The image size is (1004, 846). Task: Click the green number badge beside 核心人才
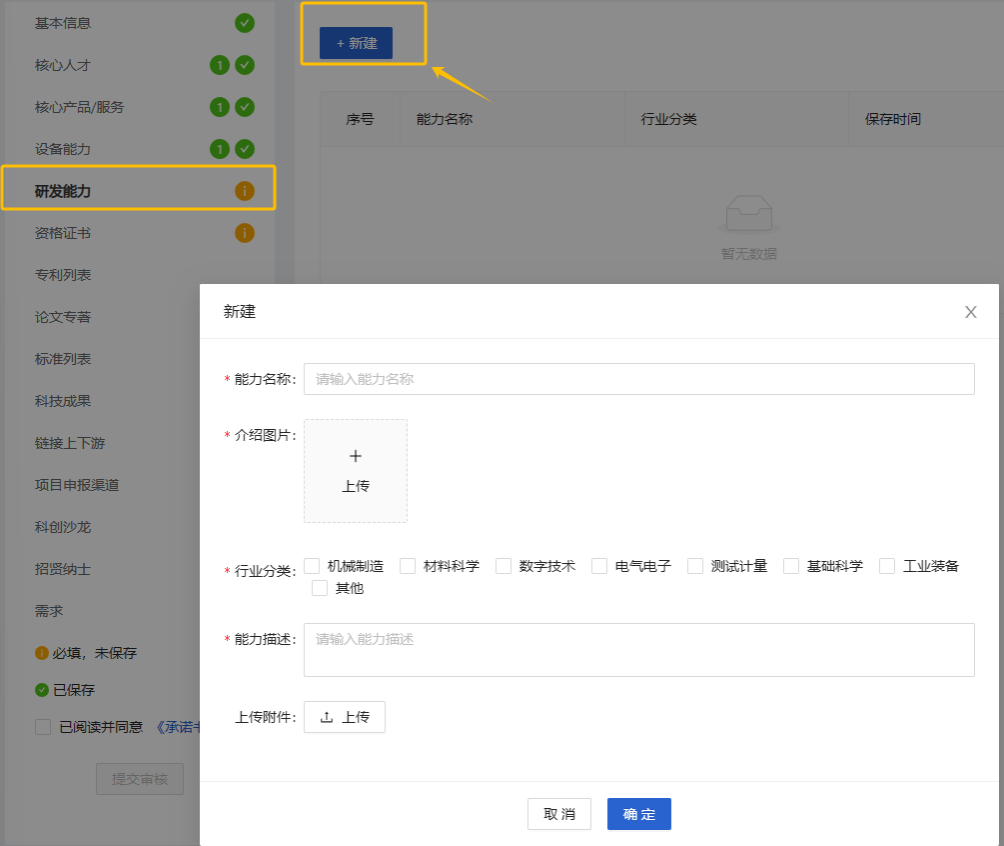(x=220, y=65)
